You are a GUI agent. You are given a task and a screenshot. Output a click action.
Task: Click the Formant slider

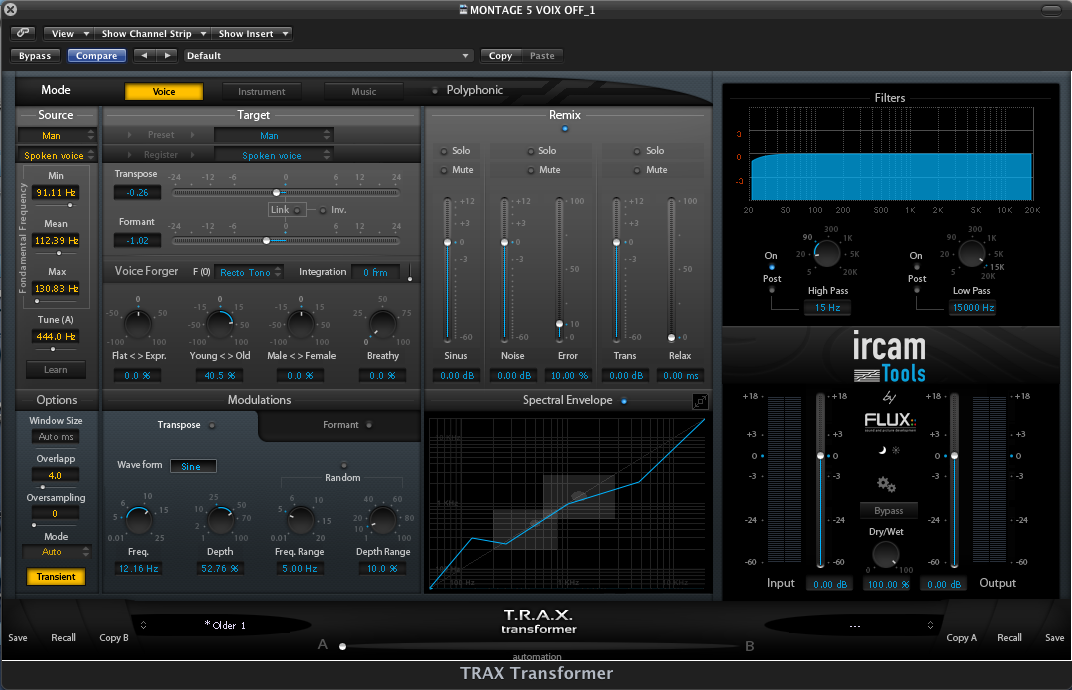286,241
